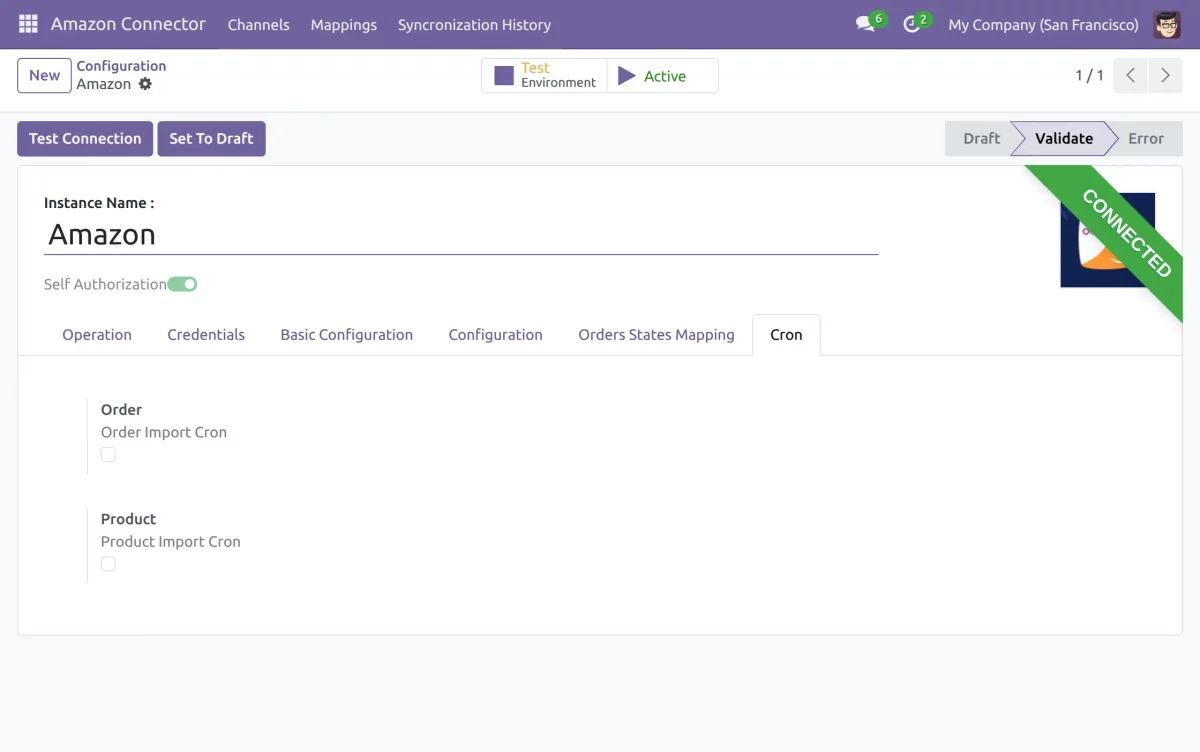Switch to Orders States Mapping tab
The width and height of the screenshot is (1200, 752).
[x=656, y=335]
